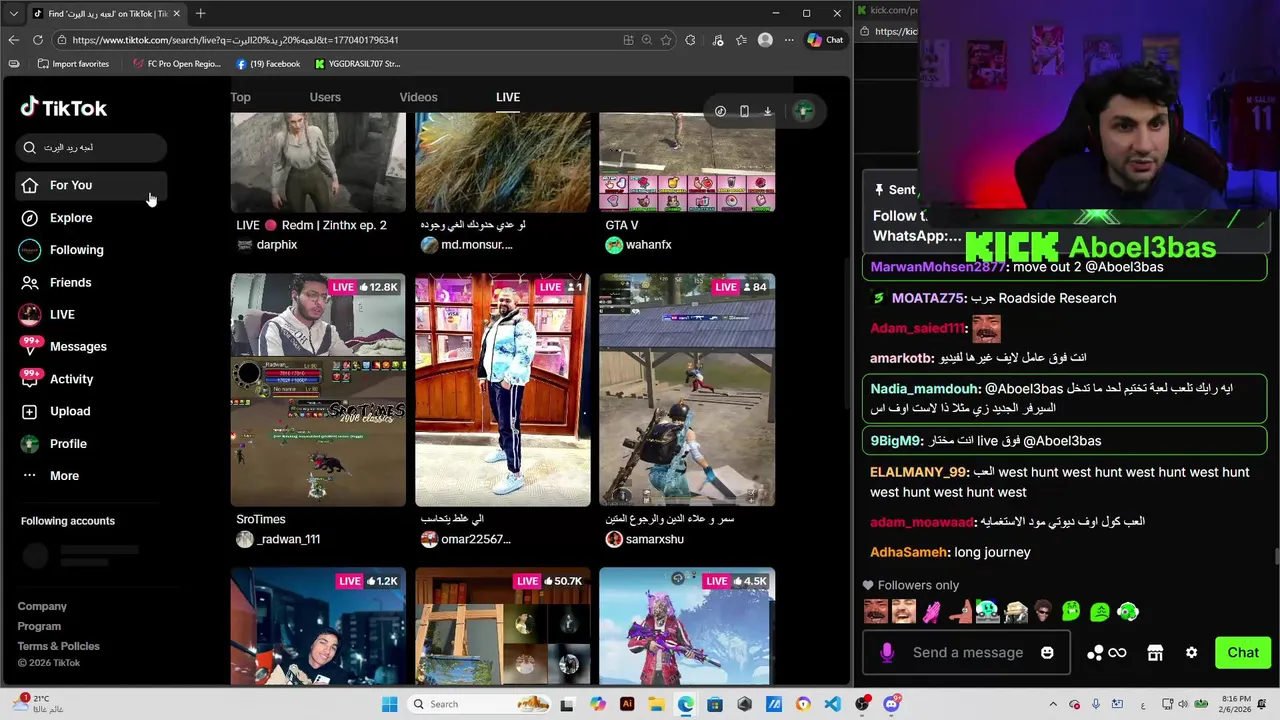Viewport: 1280px width, 720px height.
Task: Open Friends in the TikTok sidebar
Action: pyautogui.click(x=90, y=282)
